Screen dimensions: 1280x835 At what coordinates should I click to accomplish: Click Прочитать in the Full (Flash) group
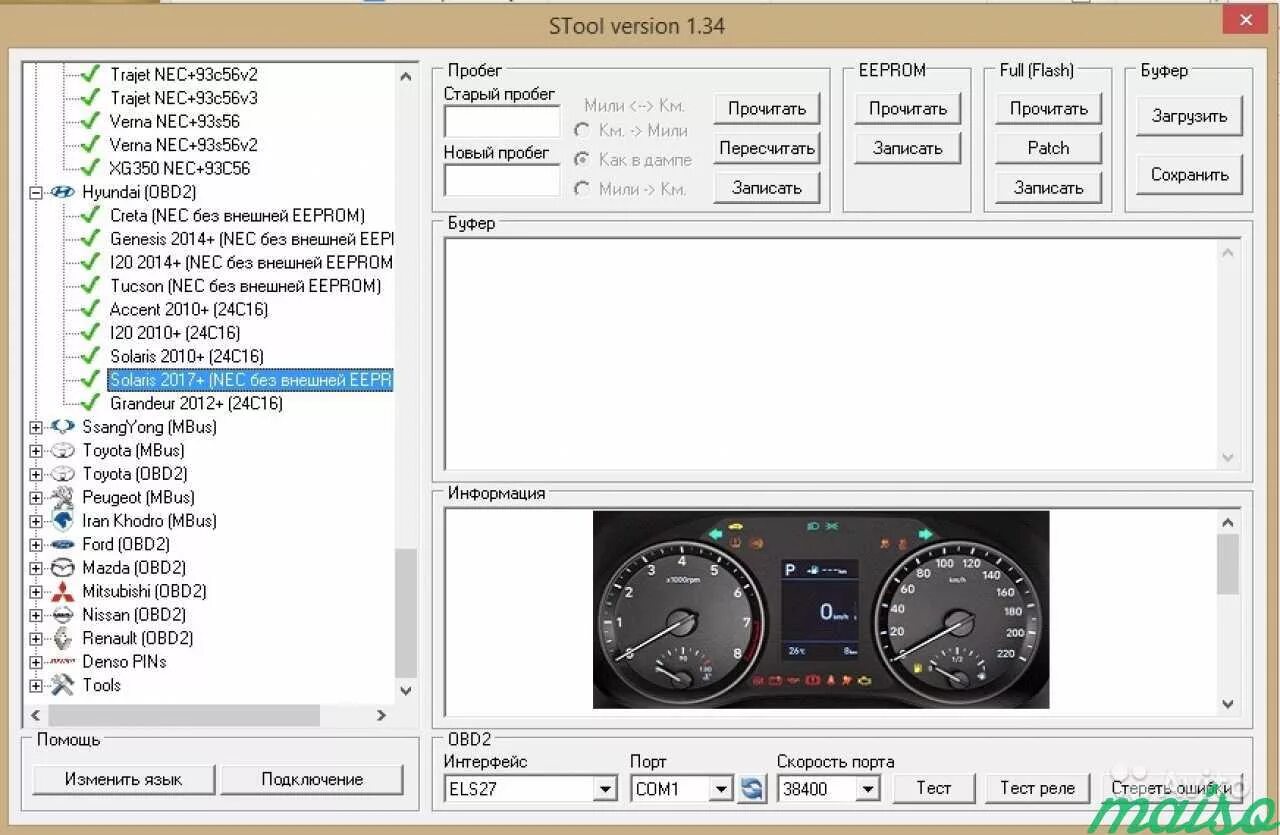[x=1049, y=108]
